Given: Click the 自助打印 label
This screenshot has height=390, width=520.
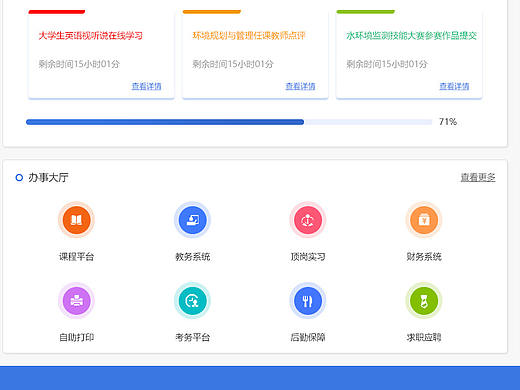Looking at the screenshot, I should point(76,337).
